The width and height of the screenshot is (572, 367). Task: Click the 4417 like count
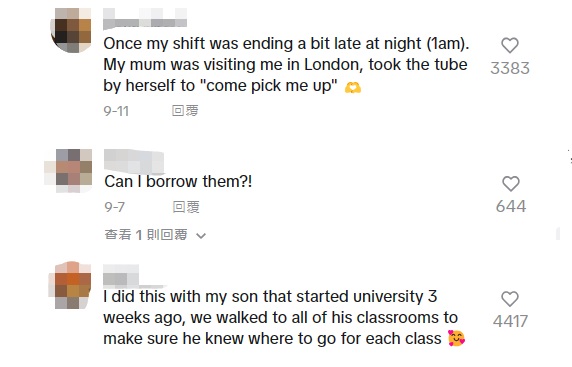pos(510,321)
